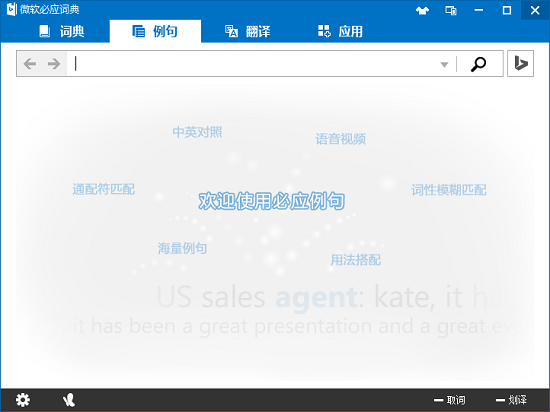Click the 用法搭配 feature label
The width and height of the screenshot is (550, 412).
tap(356, 260)
